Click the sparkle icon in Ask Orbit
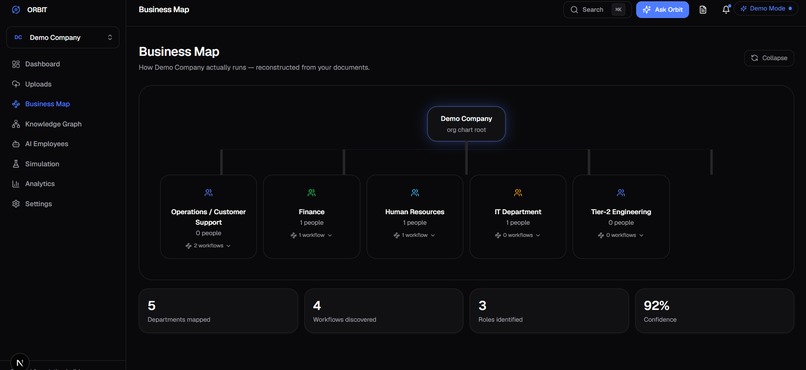The height and width of the screenshot is (370, 806). click(x=647, y=10)
